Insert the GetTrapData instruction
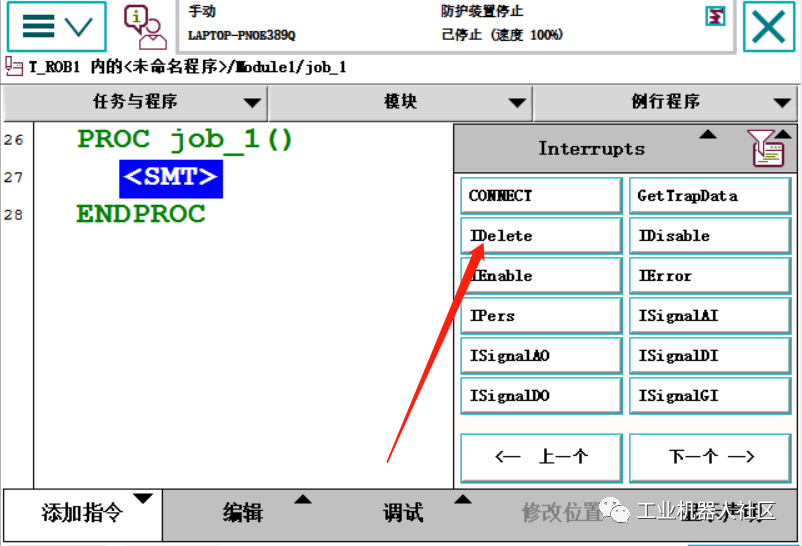 (710, 196)
